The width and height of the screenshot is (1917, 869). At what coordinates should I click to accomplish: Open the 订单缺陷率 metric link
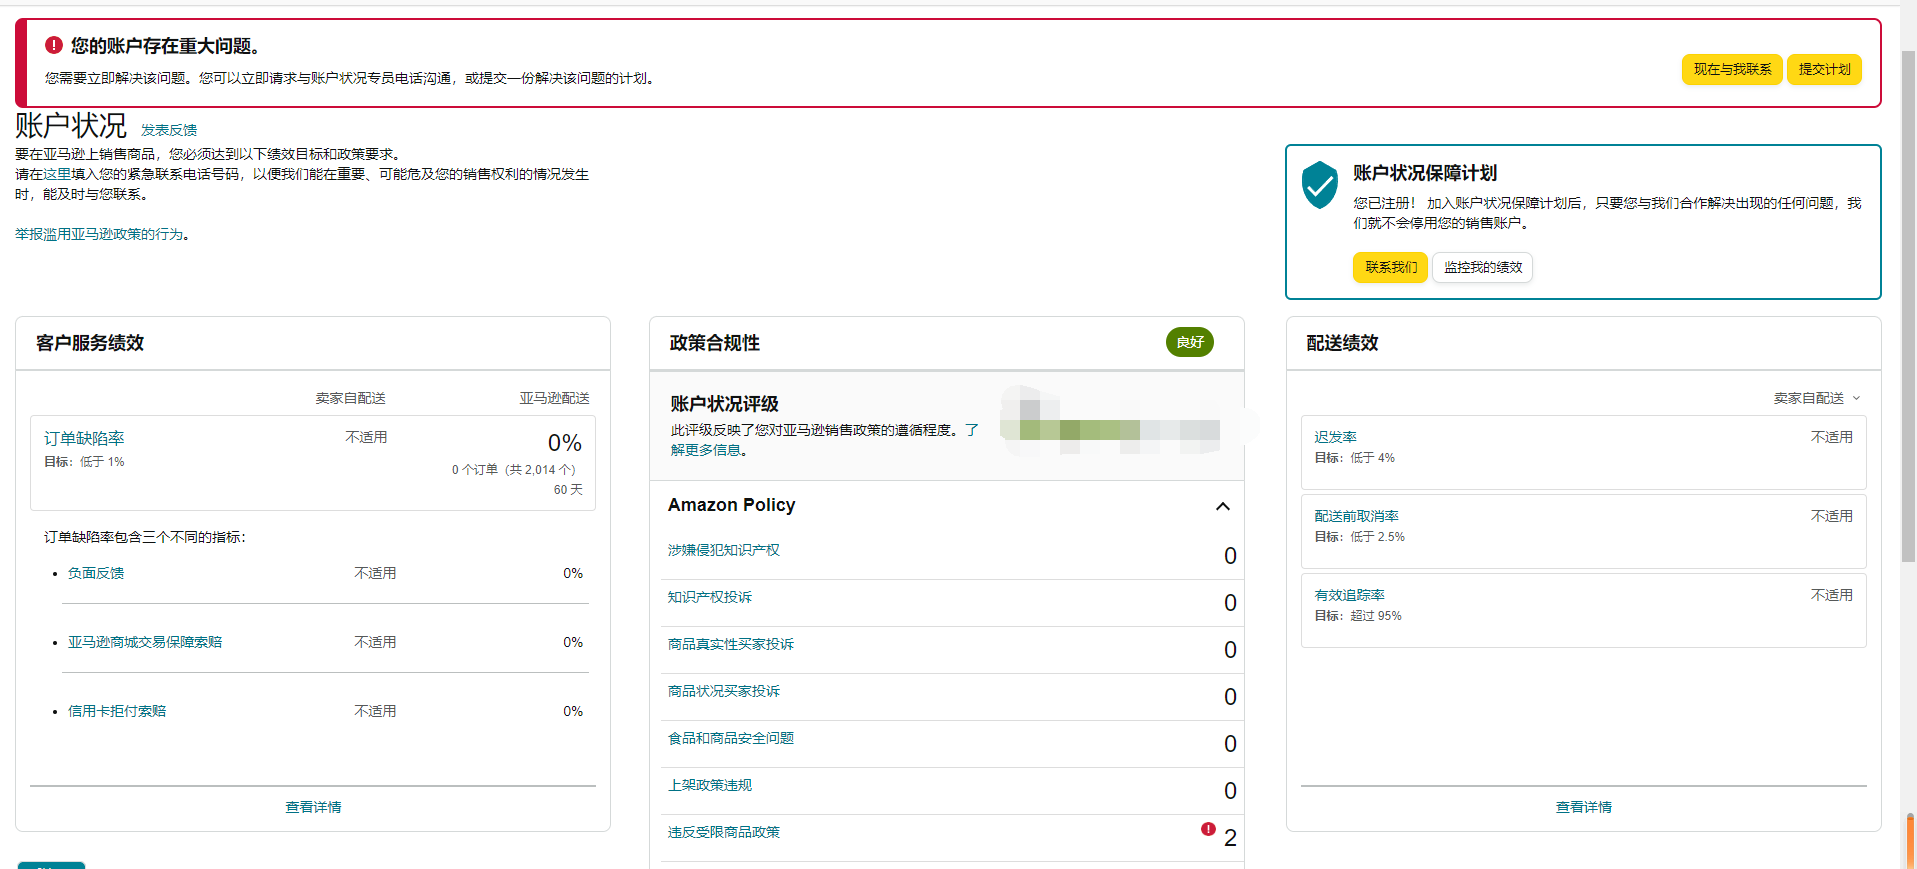(x=84, y=438)
